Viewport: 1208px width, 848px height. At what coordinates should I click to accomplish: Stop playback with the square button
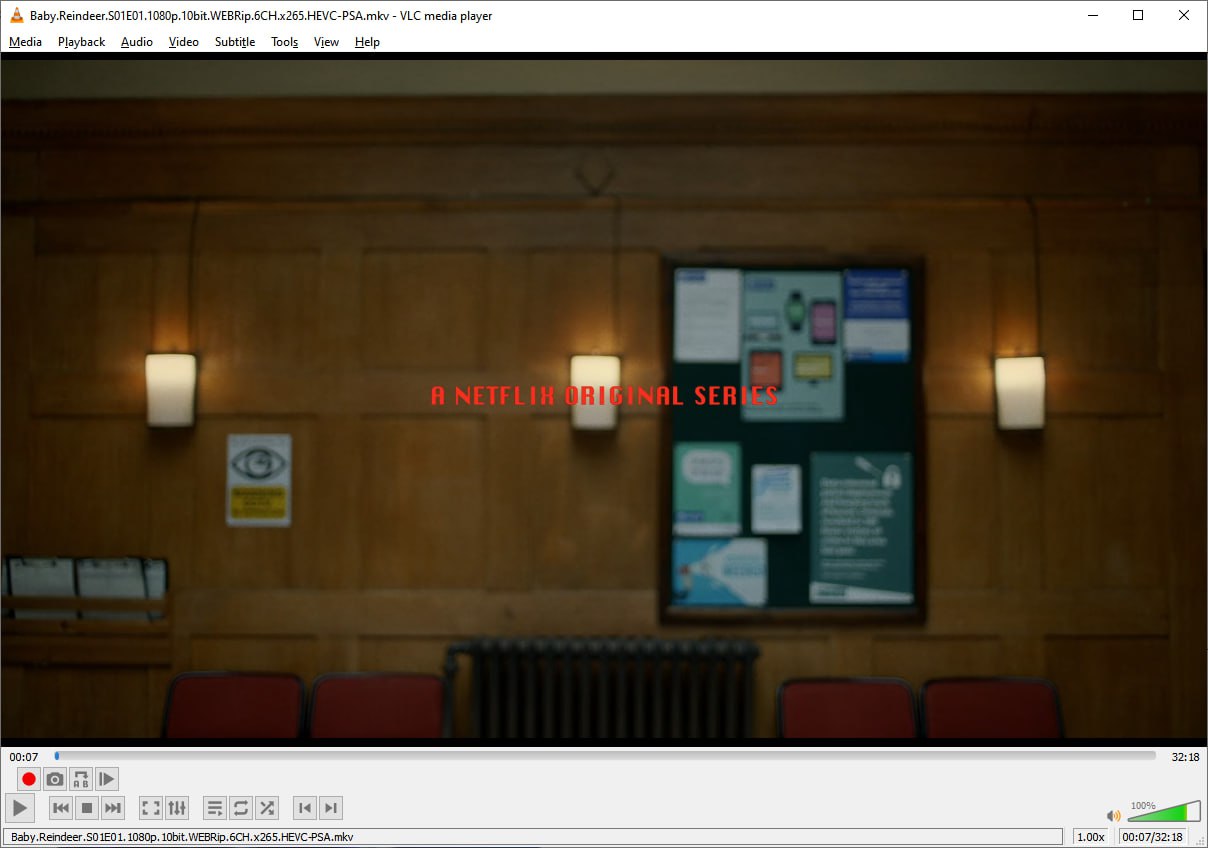coord(87,808)
